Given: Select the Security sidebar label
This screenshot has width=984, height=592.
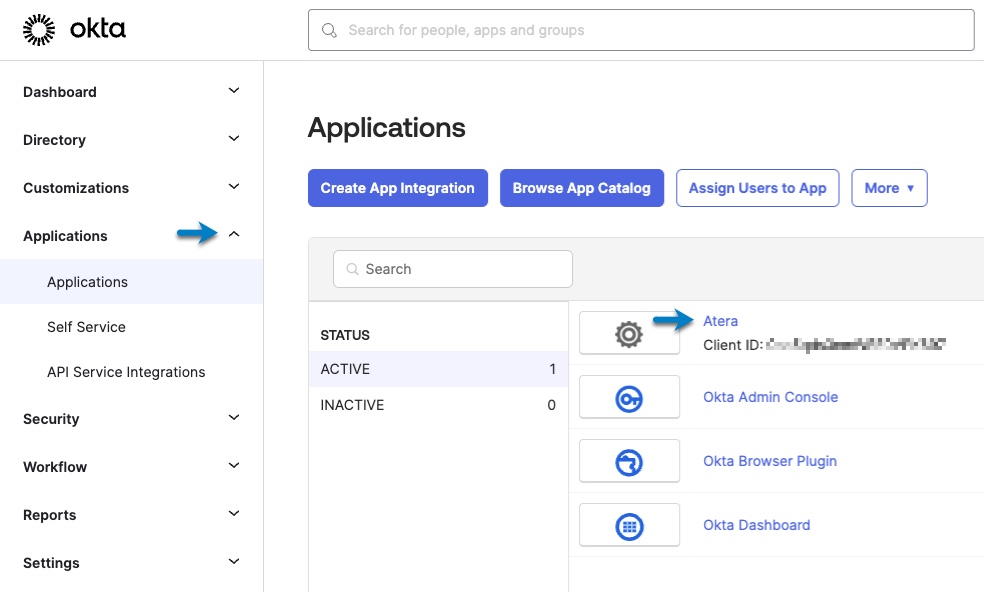Looking at the screenshot, I should coord(51,419).
